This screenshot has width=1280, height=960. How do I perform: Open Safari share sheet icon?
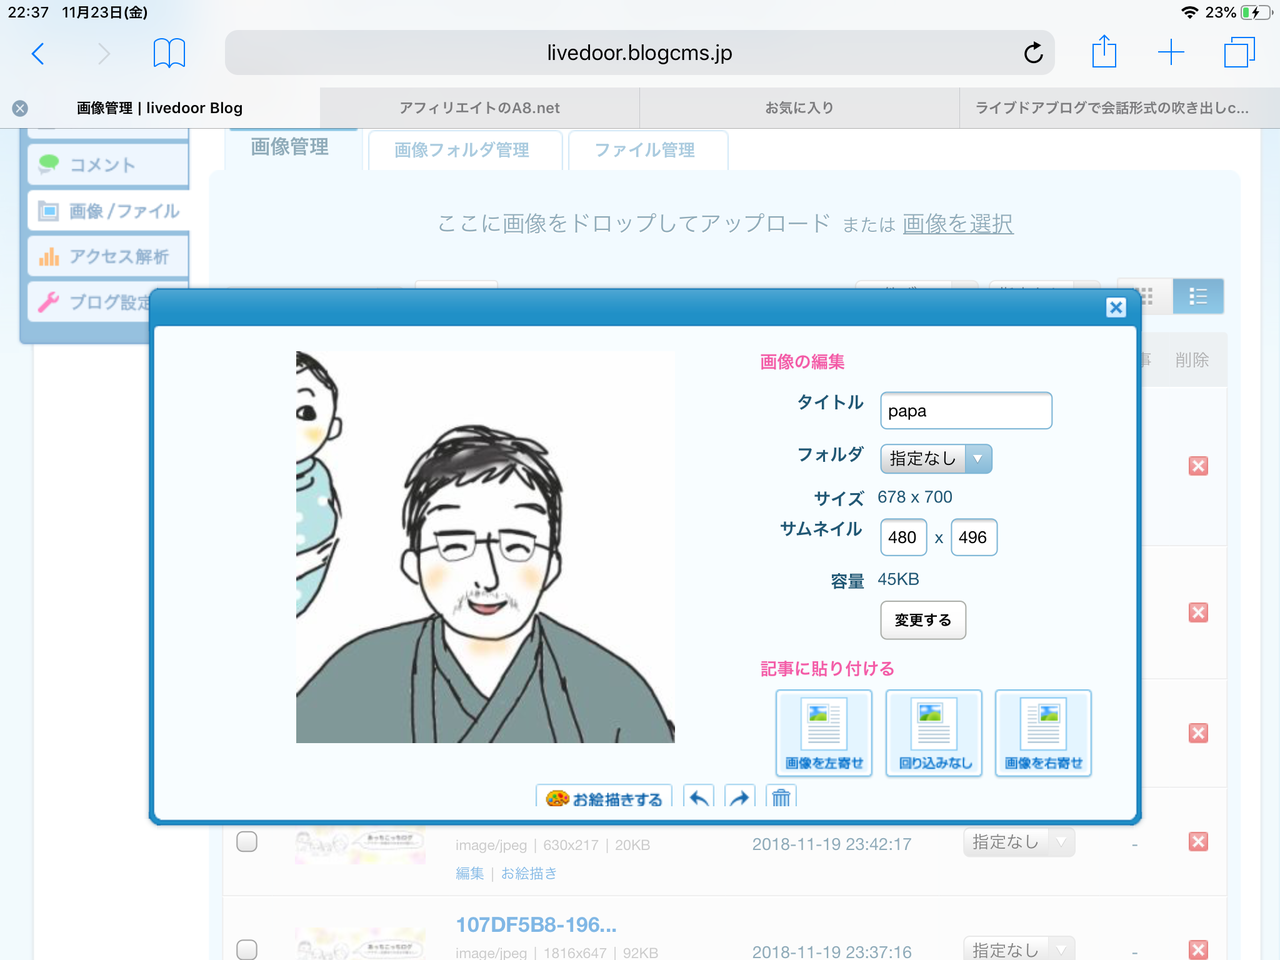(1104, 51)
